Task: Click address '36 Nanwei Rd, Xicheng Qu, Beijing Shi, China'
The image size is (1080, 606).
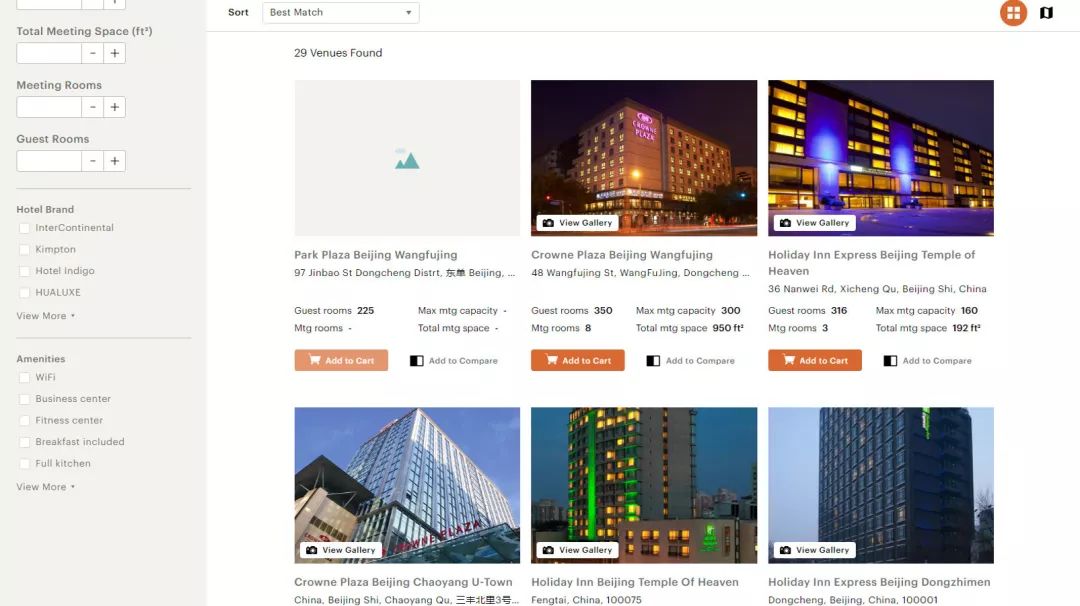Action: pos(877,289)
